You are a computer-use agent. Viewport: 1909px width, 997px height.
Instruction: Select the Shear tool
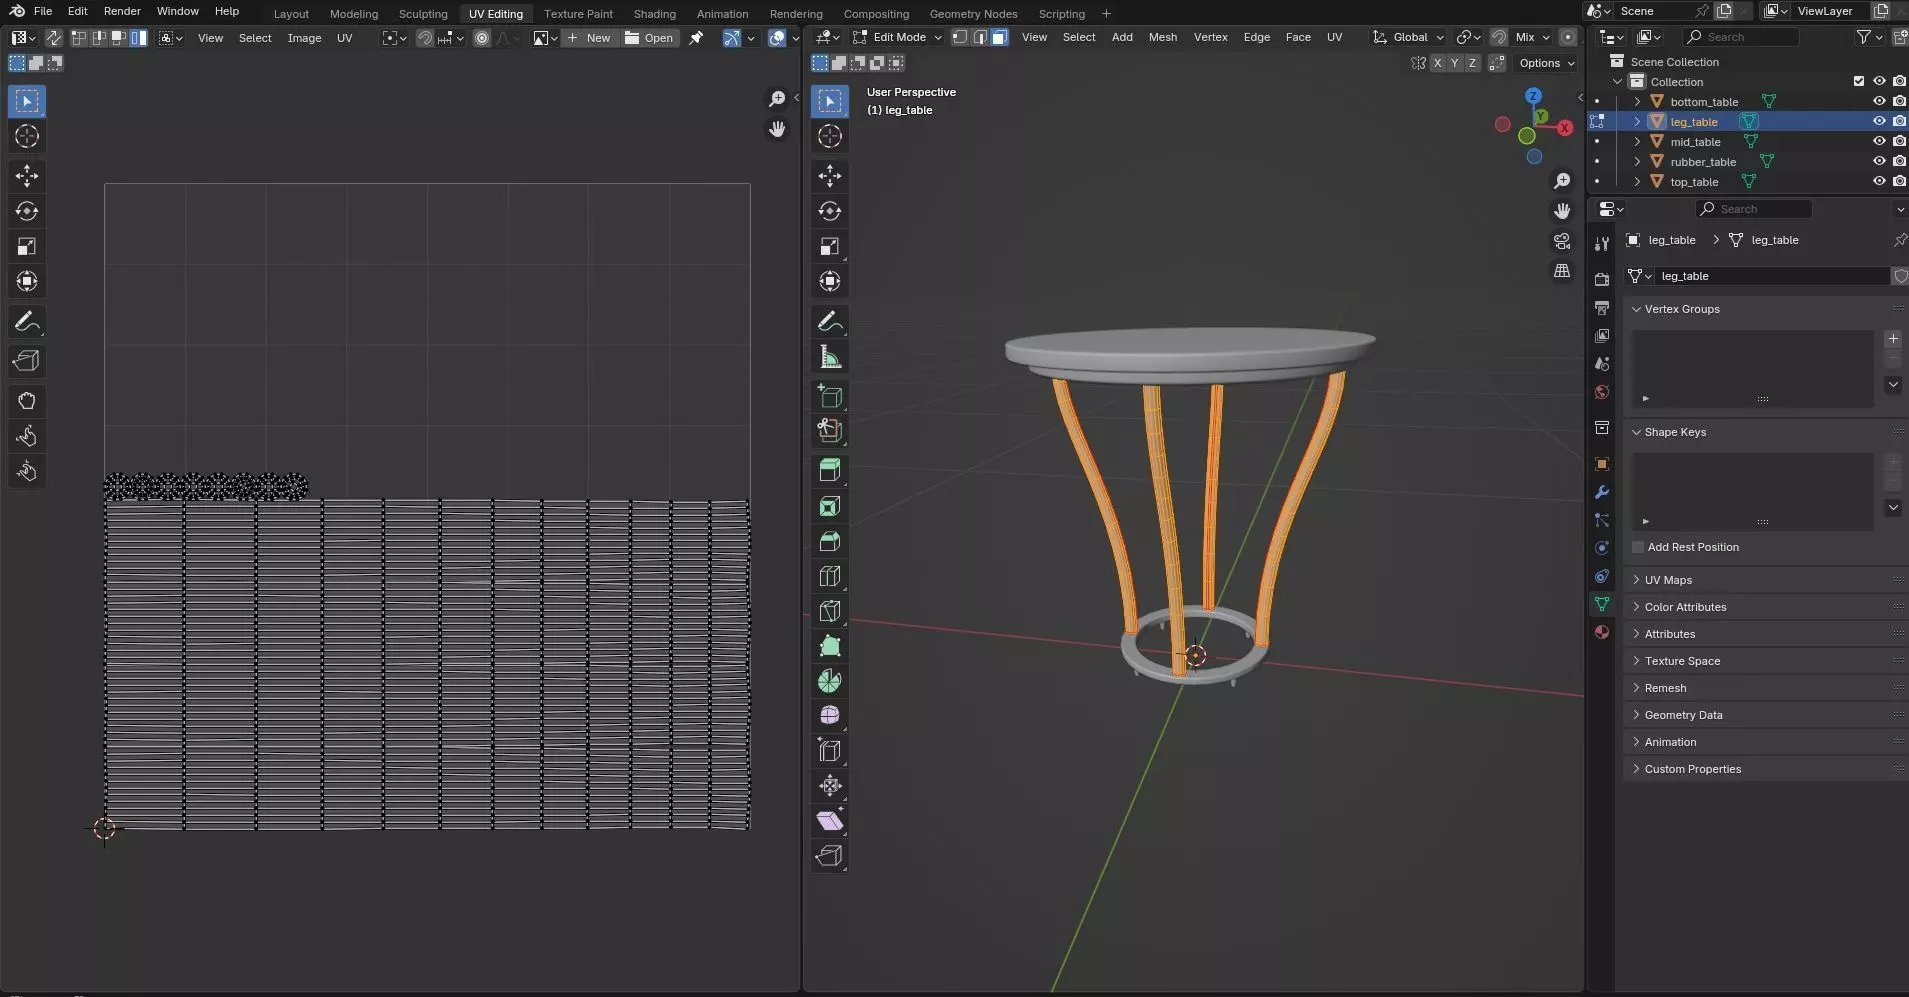tap(830, 821)
